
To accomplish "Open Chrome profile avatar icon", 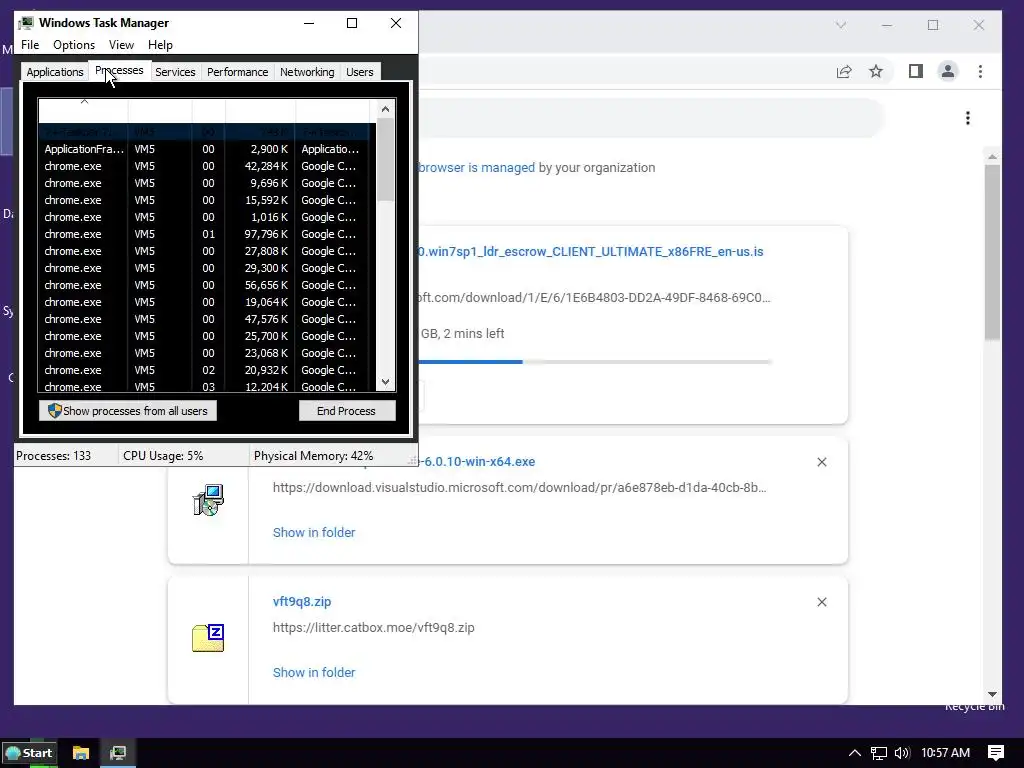I will tap(948, 71).
